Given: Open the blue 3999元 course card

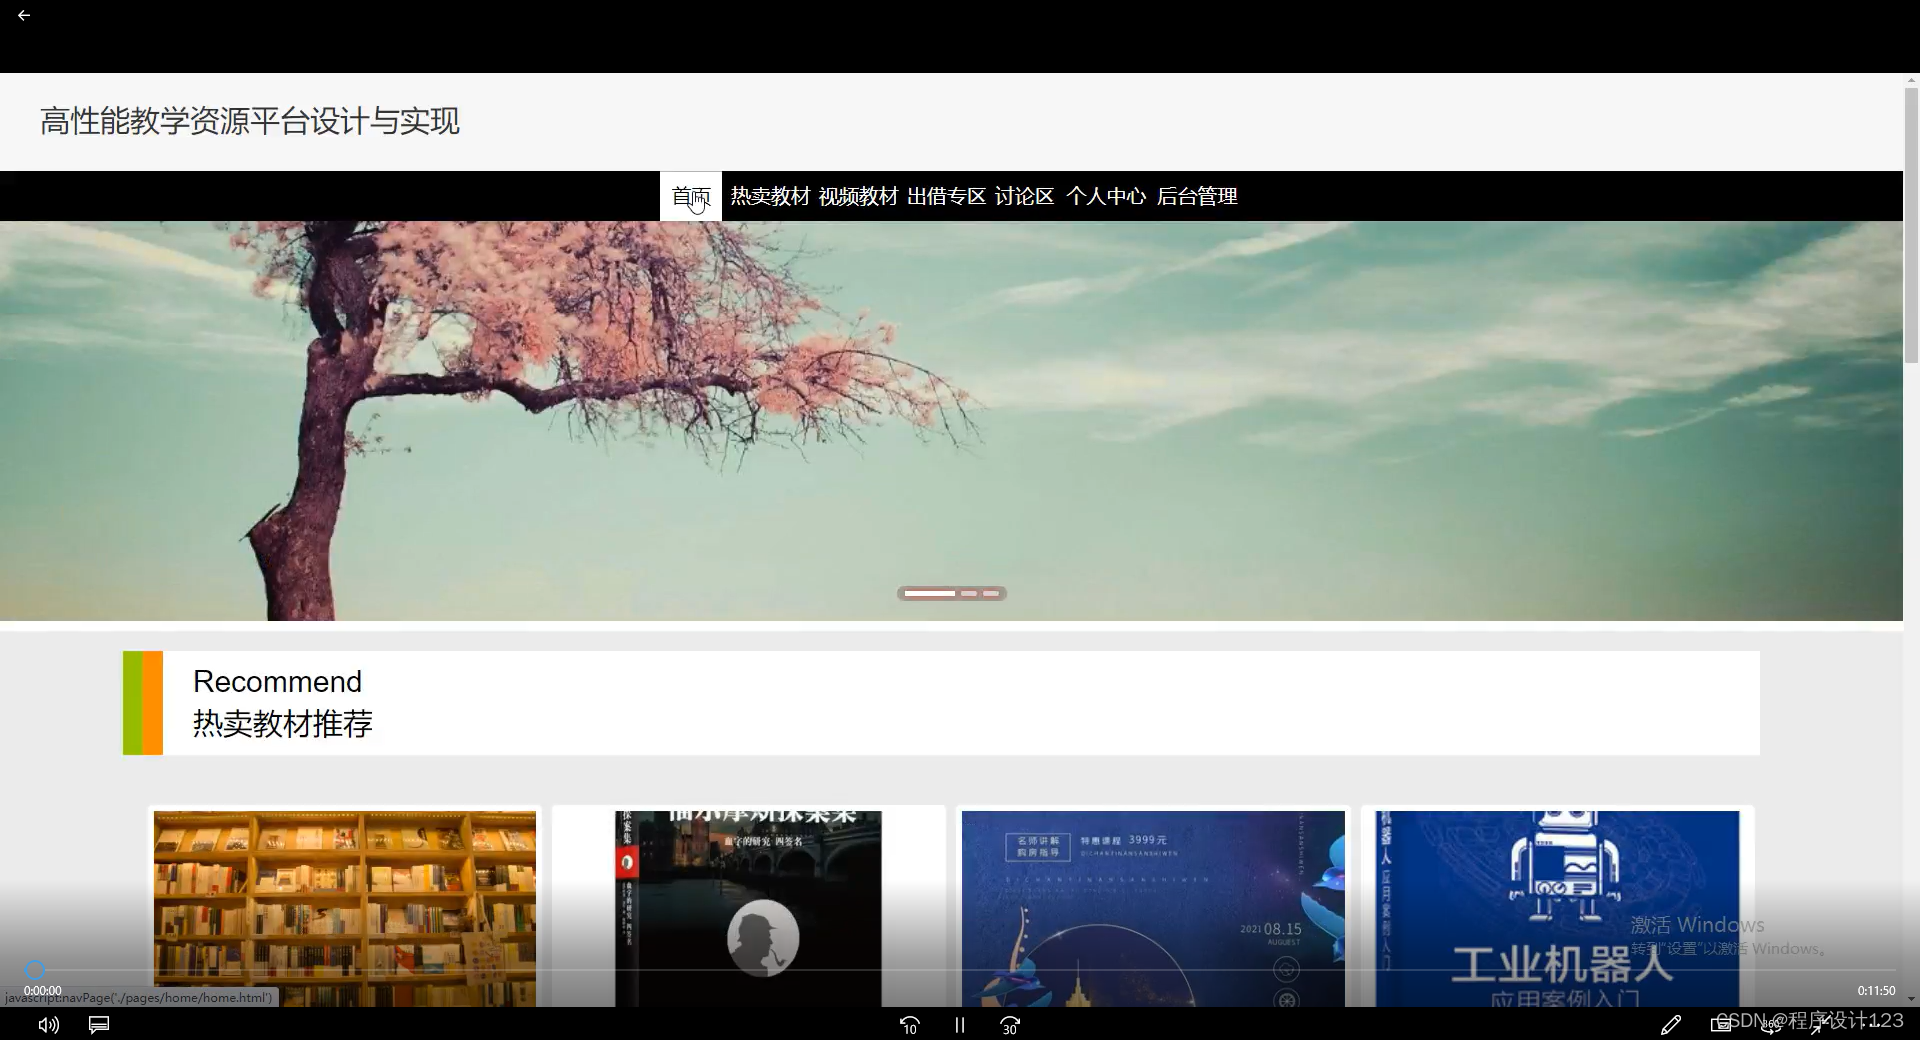Looking at the screenshot, I should point(1153,908).
